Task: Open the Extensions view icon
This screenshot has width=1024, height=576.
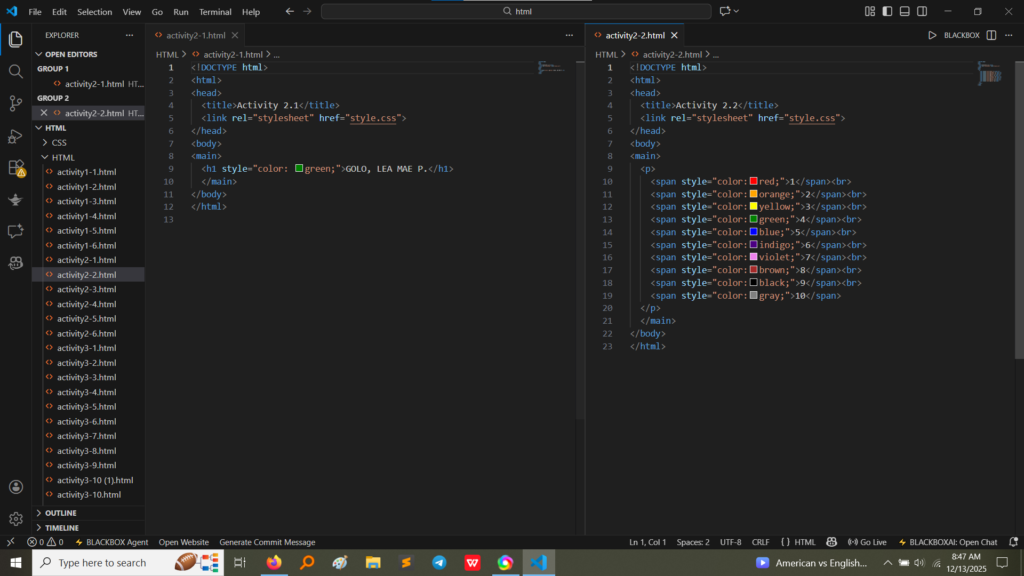Action: (x=15, y=167)
